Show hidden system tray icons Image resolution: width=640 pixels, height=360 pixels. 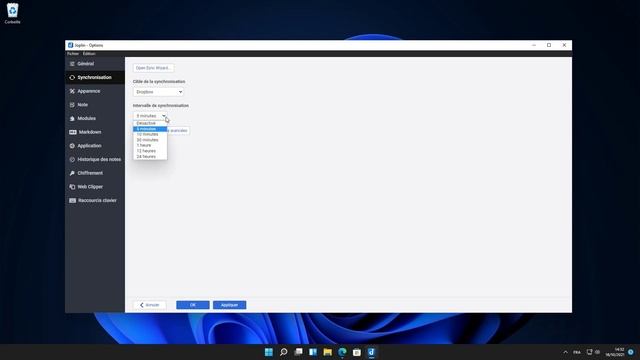point(565,352)
